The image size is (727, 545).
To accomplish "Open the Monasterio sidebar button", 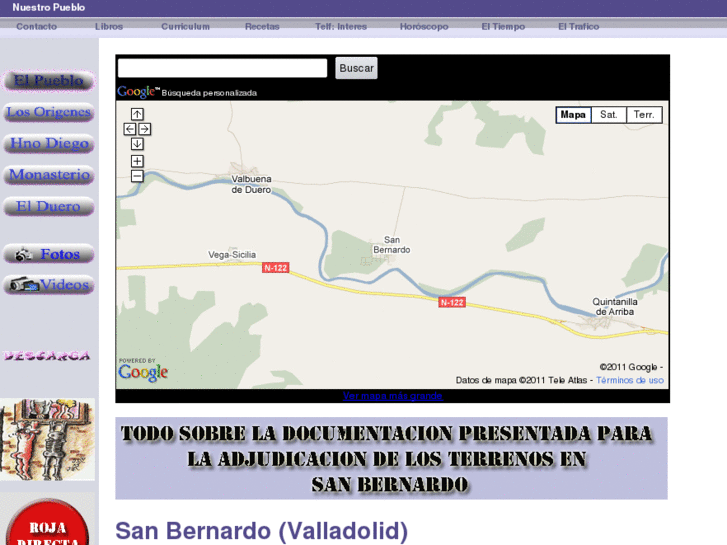I will click(x=49, y=176).
